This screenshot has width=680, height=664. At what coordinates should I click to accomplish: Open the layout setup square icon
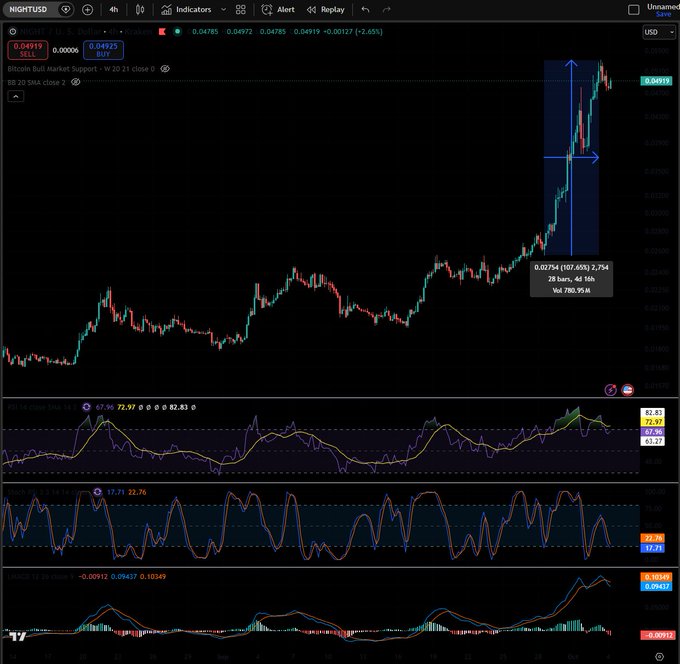point(634,10)
